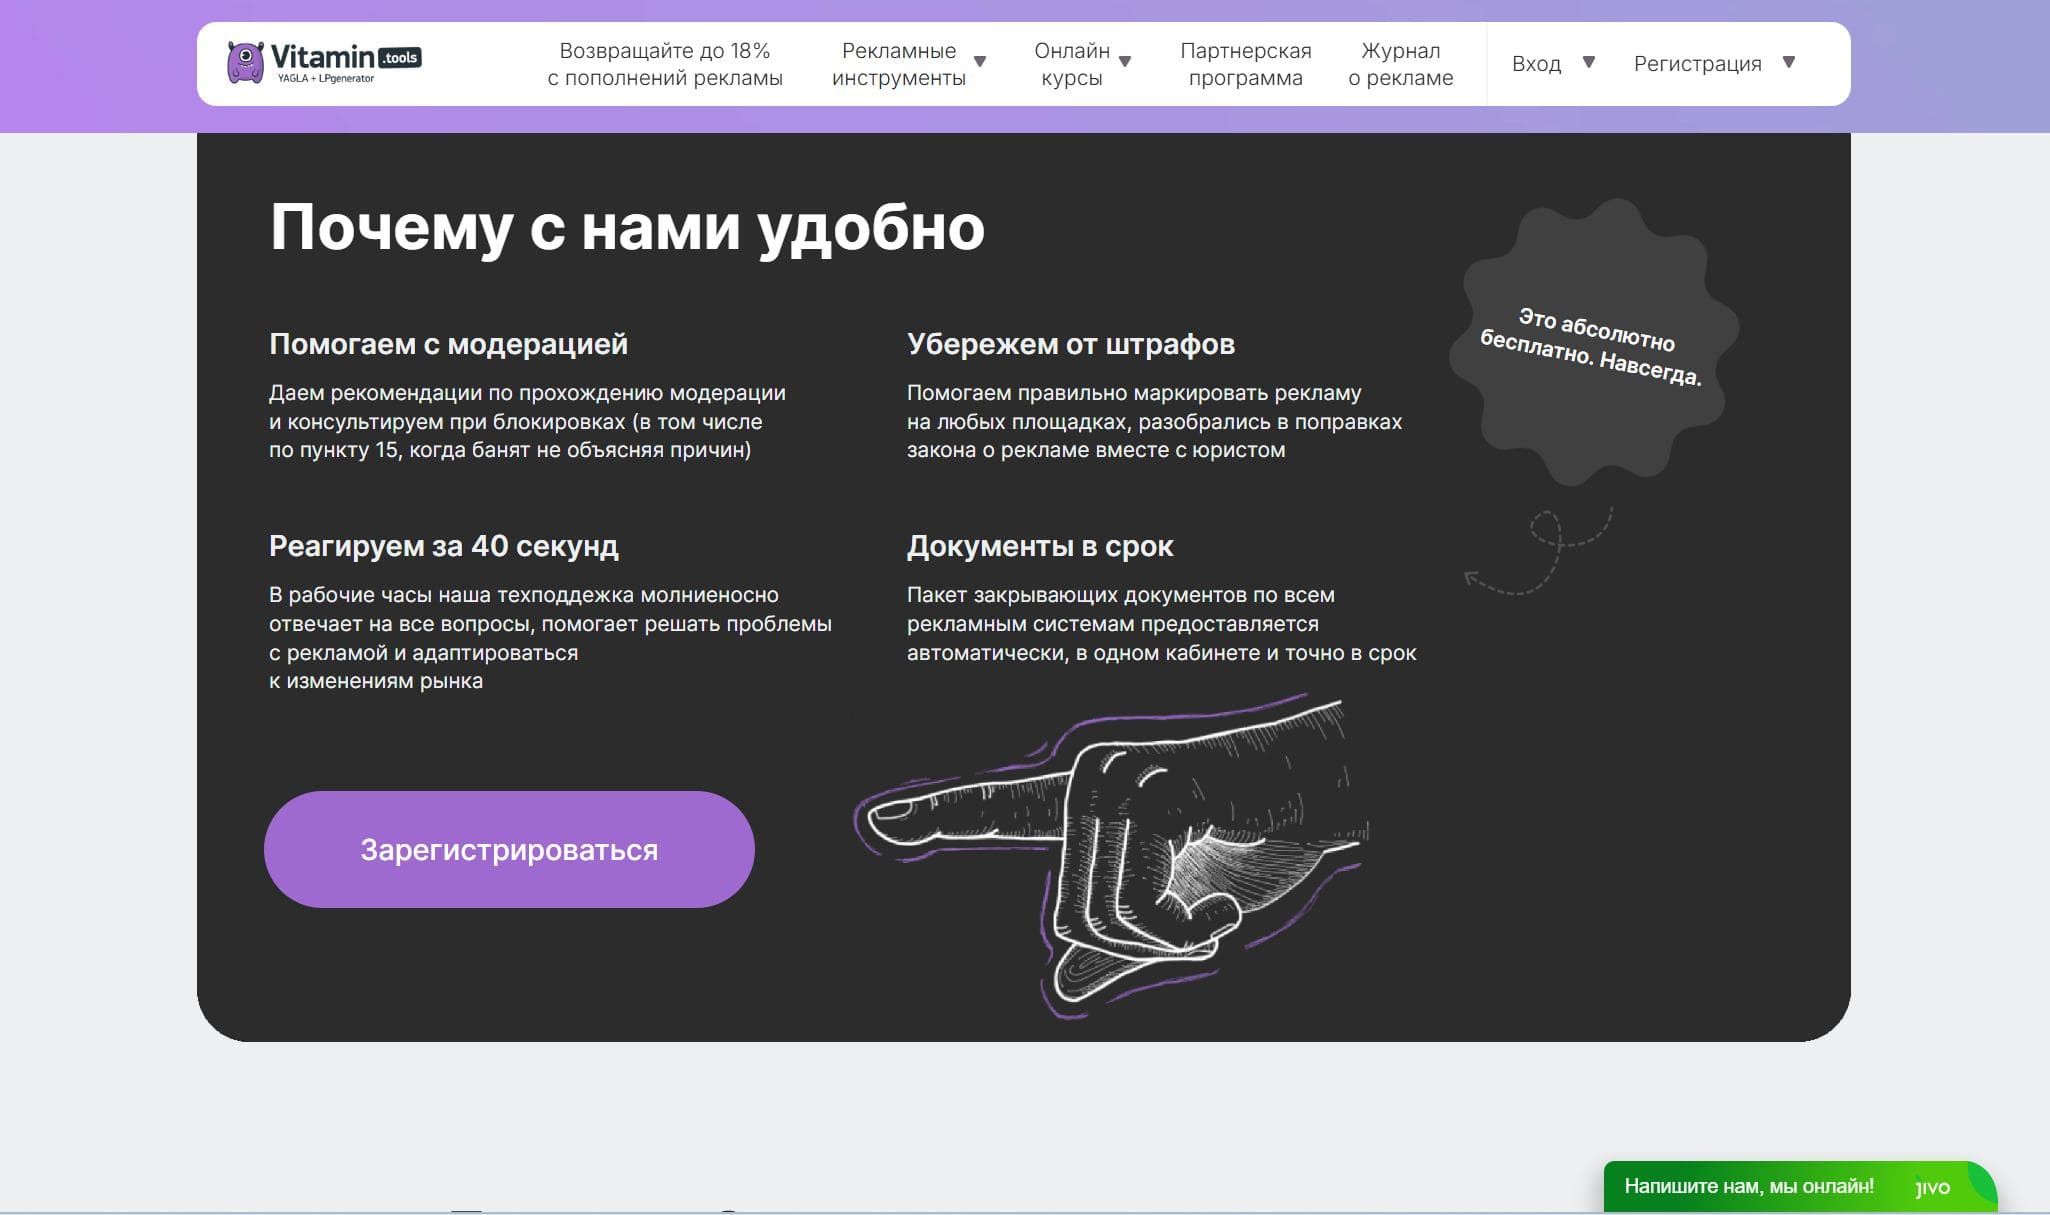Image resolution: width=2050 pixels, height=1215 pixels.
Task: Expand the 'Онлайн курсы' dropdown arrow
Action: (1125, 62)
